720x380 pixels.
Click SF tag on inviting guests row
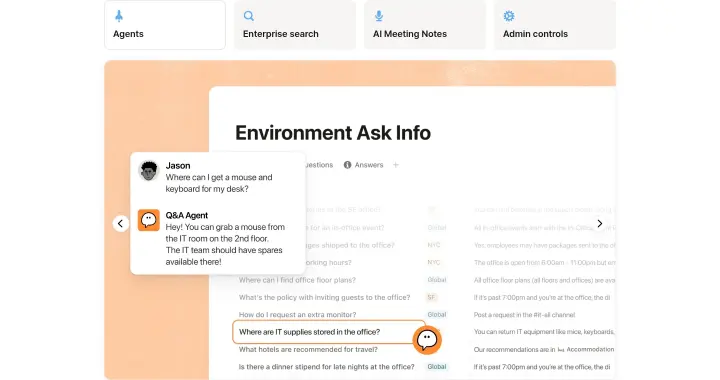point(431,297)
